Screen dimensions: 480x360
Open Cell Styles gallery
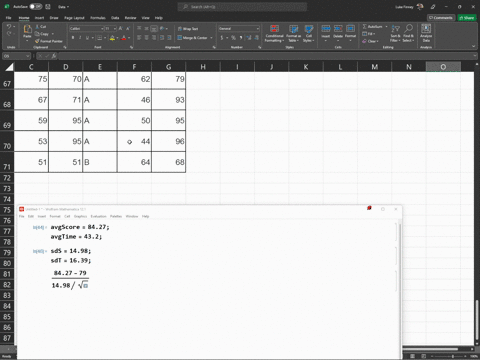point(309,34)
